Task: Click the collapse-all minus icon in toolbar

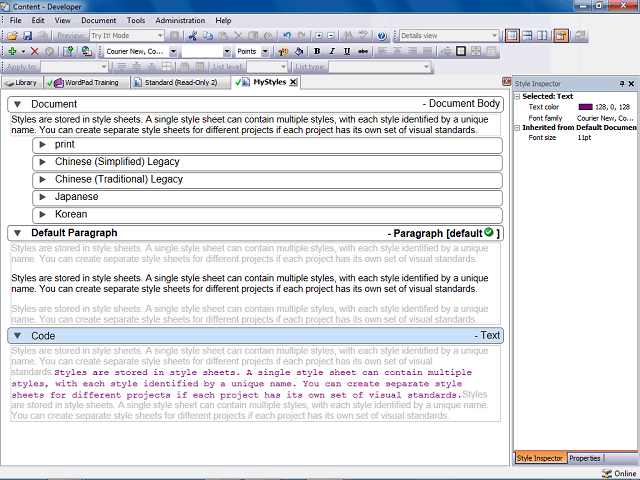Action: 331,36
